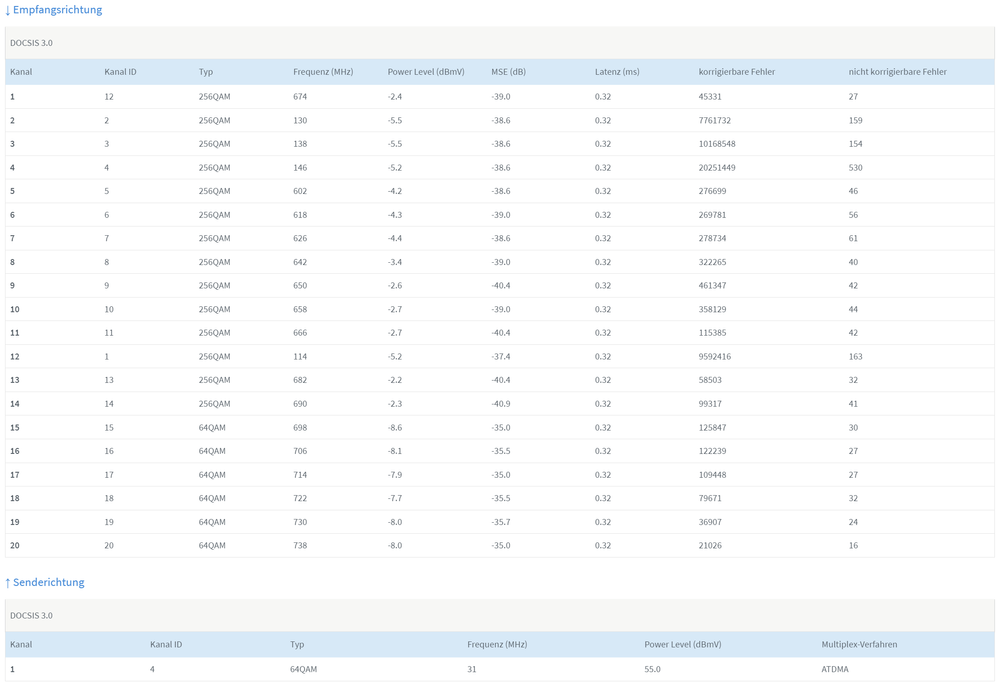Select the 64QAM type in channel 15 row

[212, 428]
